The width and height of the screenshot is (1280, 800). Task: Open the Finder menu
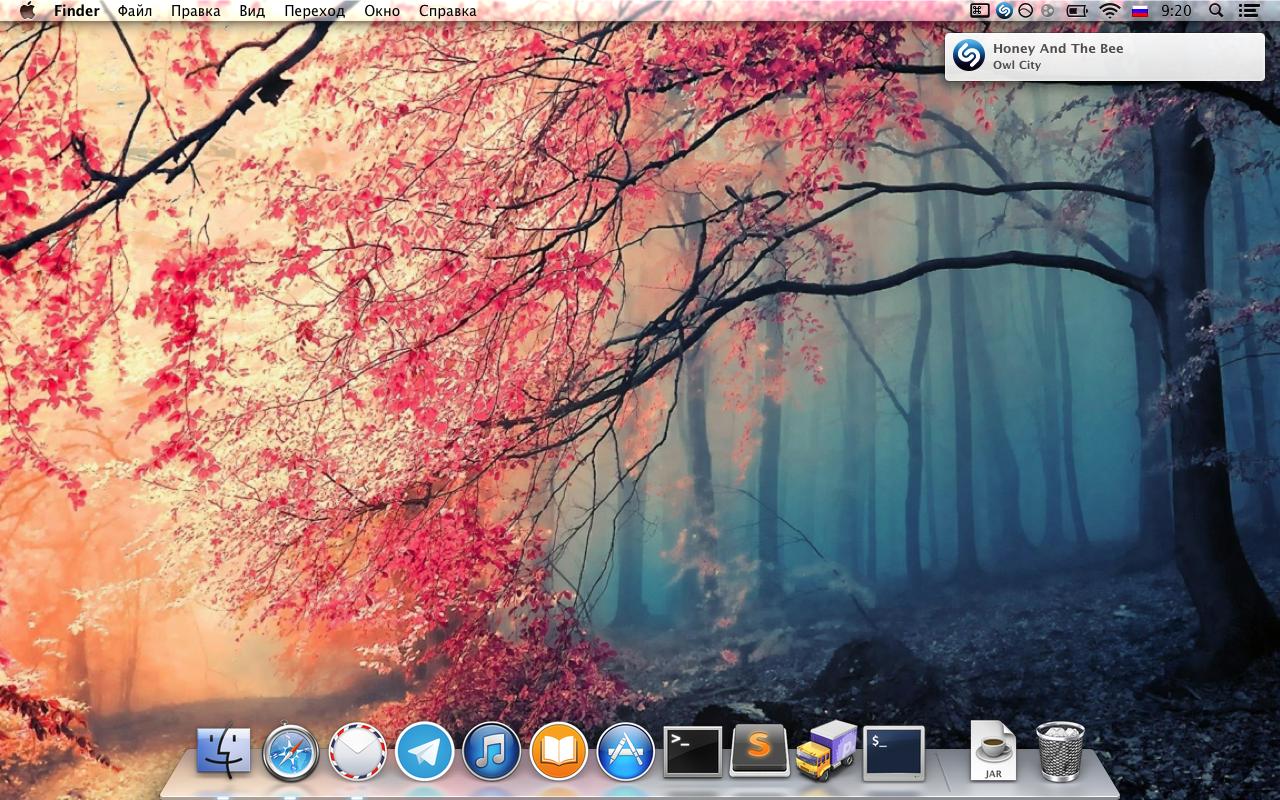click(77, 11)
